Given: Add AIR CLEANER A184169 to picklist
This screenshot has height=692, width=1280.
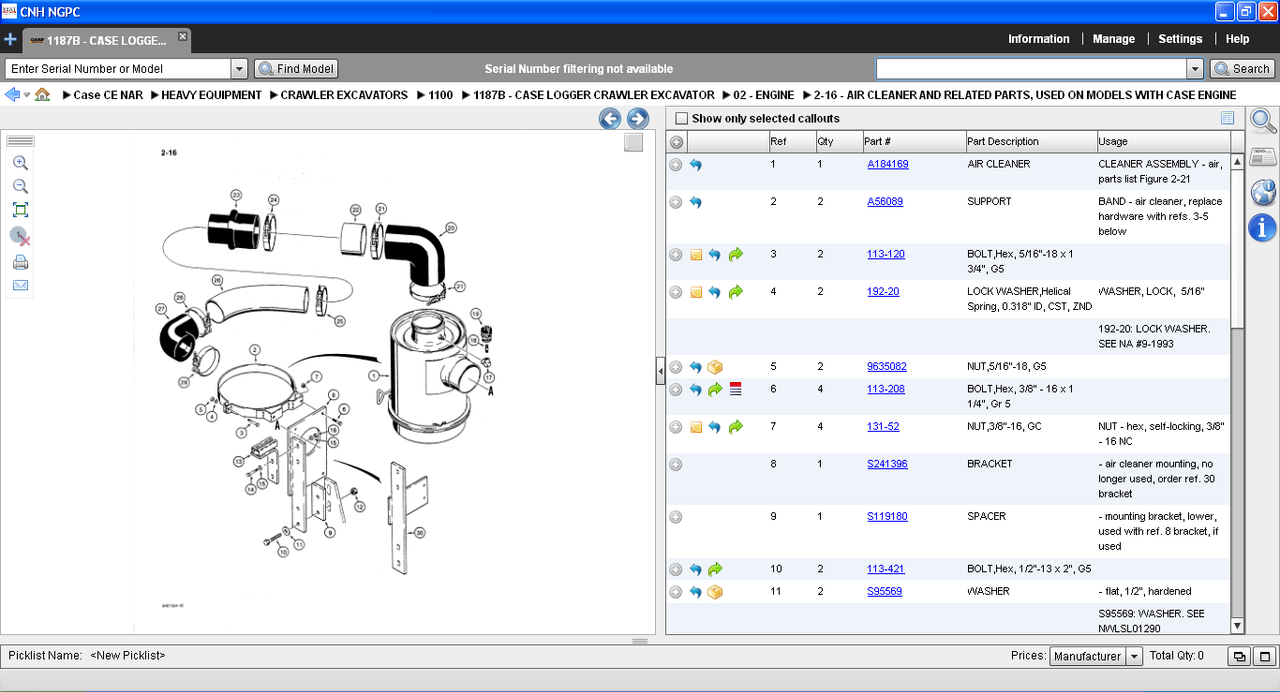Looking at the screenshot, I should coord(676,164).
